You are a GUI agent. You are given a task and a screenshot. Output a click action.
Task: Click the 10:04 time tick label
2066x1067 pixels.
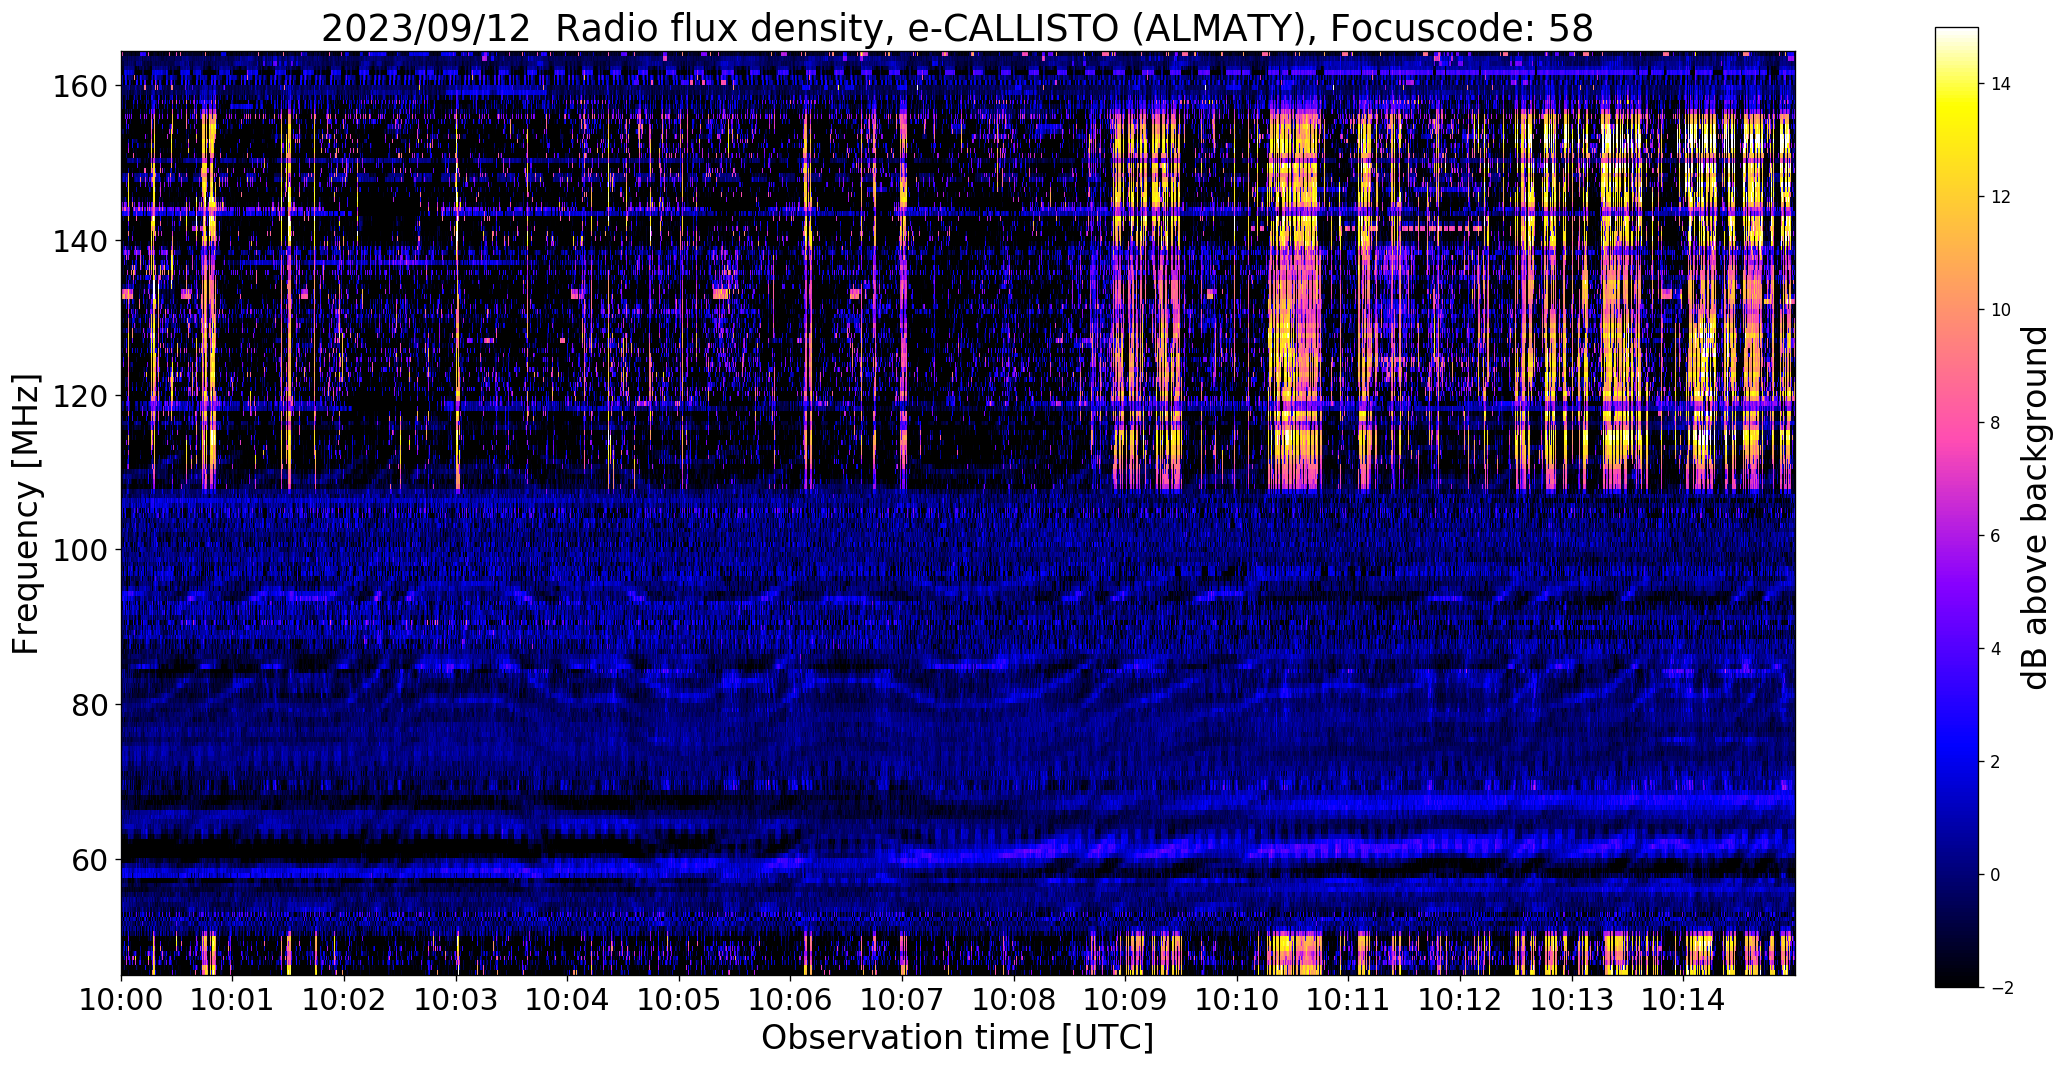(x=568, y=999)
